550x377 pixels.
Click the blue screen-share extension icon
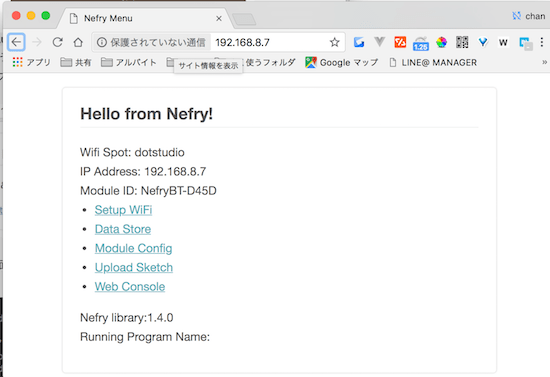(526, 43)
